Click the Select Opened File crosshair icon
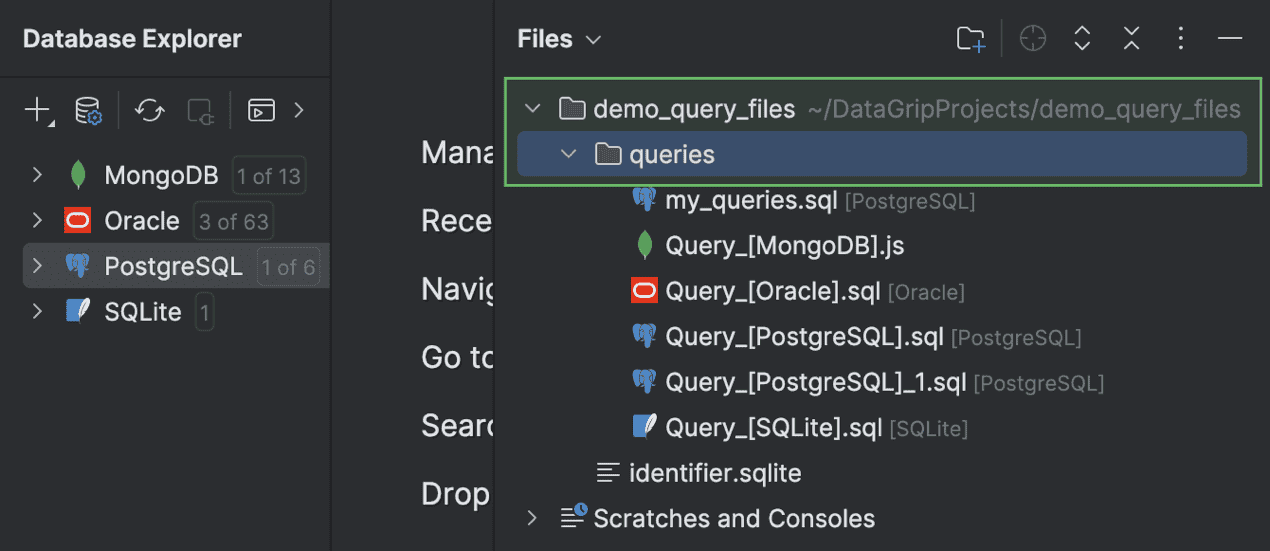 point(1032,39)
